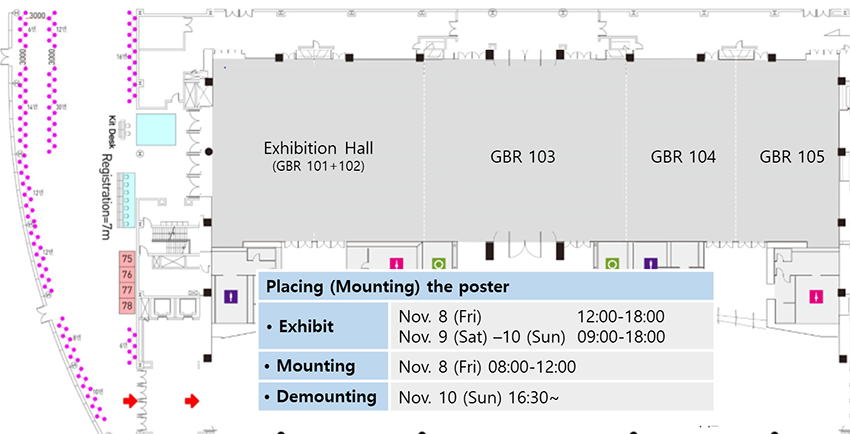Click the leftmost red entrance arrow

[129, 401]
